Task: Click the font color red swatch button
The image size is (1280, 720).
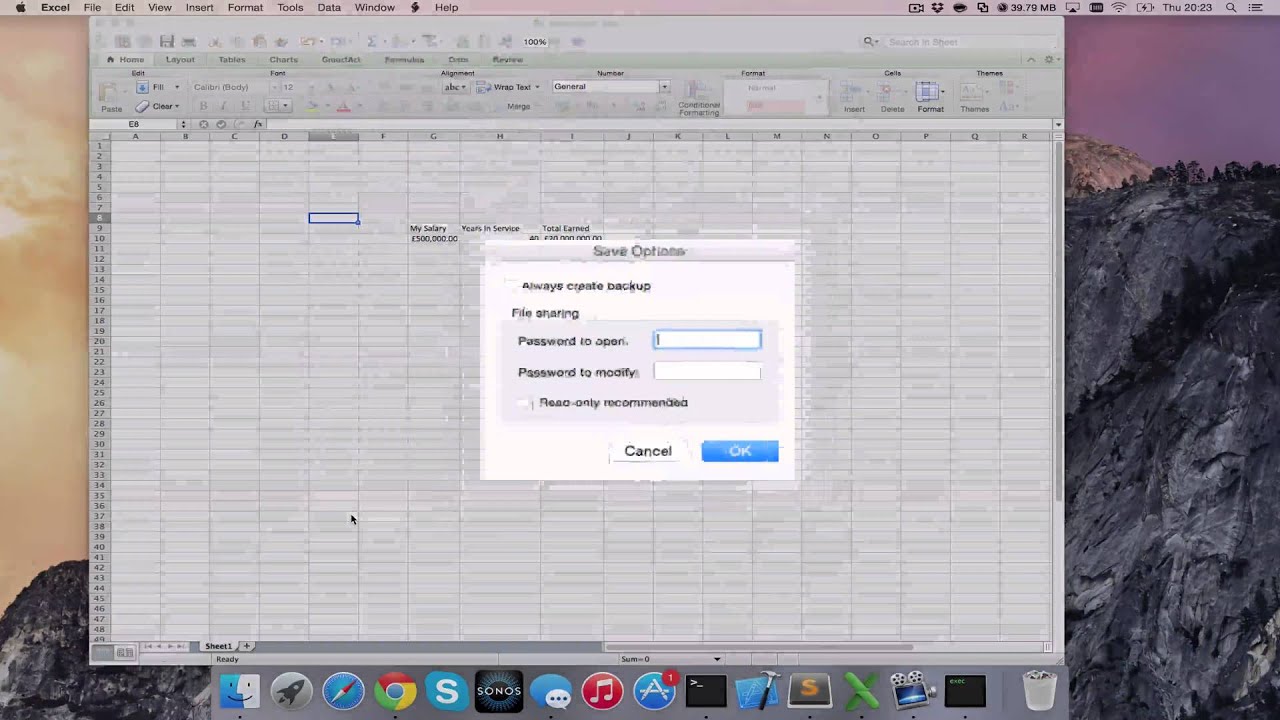Action: point(343,106)
